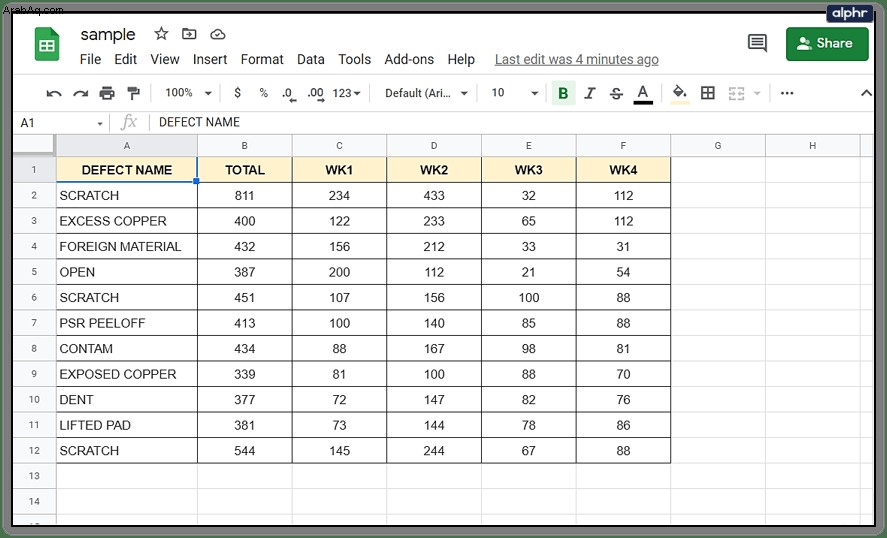887x538 pixels.
Task: Select row 13 header
Action: [x=34, y=476]
